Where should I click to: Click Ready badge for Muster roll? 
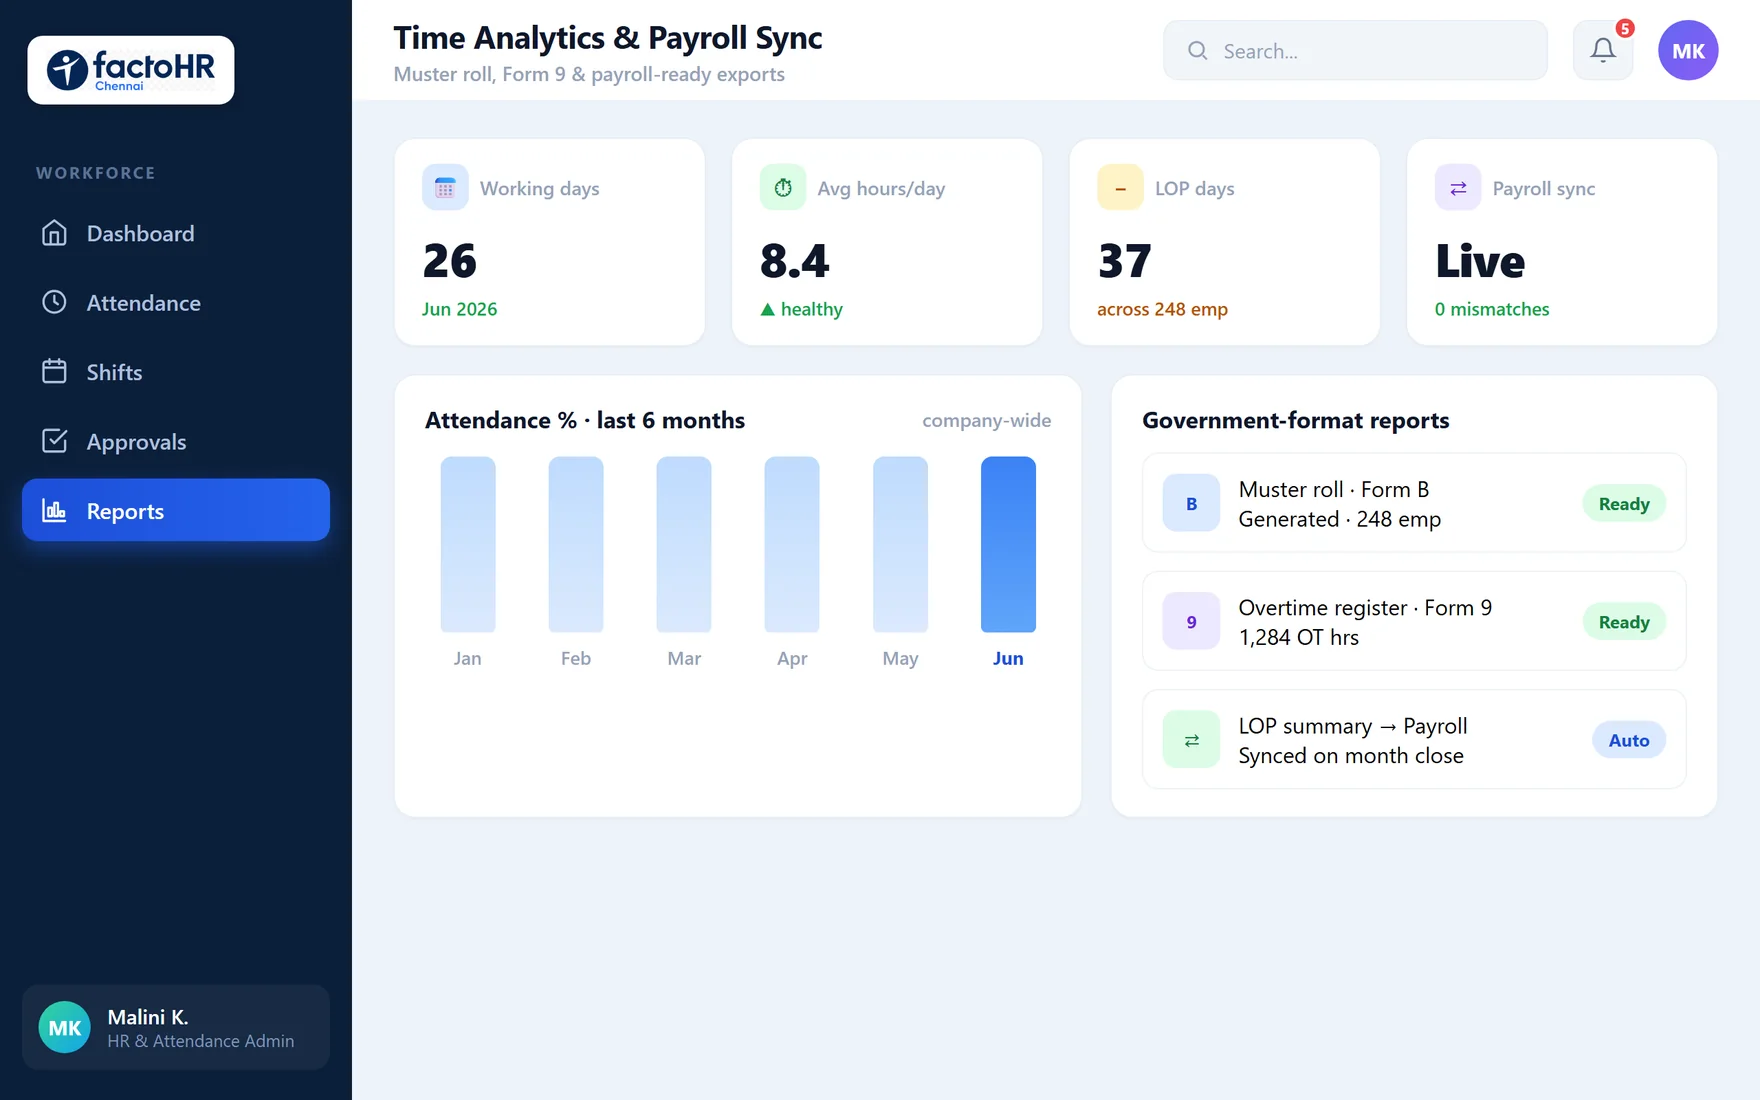coord(1624,503)
